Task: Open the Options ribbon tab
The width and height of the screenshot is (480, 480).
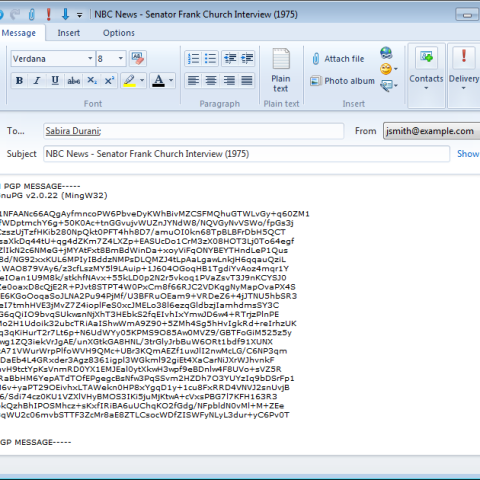Action: click(x=119, y=33)
